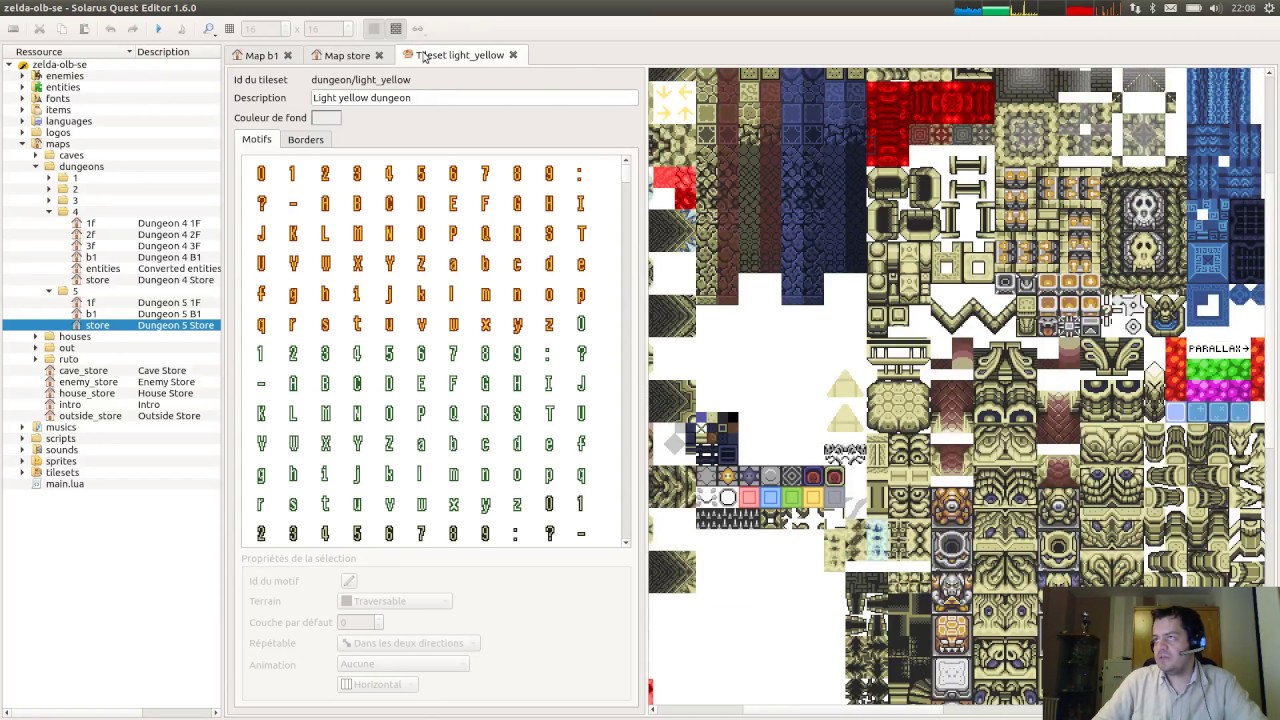Close the Map b1 tab
Viewport: 1280px width, 720px height.
point(287,55)
